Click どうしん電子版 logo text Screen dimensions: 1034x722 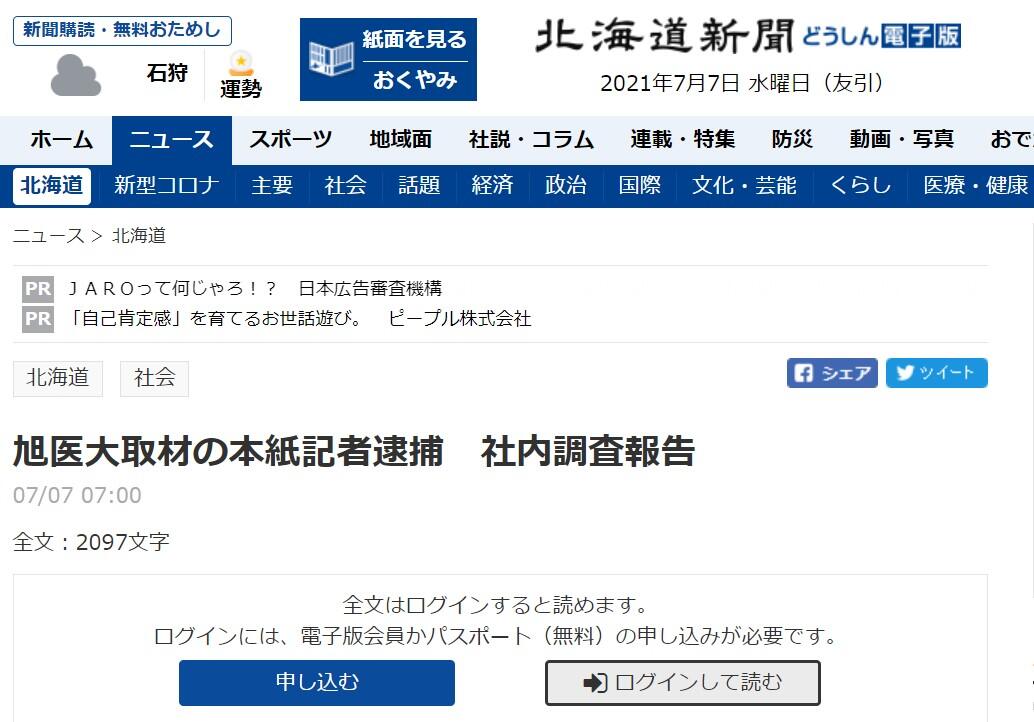click(x=881, y=36)
